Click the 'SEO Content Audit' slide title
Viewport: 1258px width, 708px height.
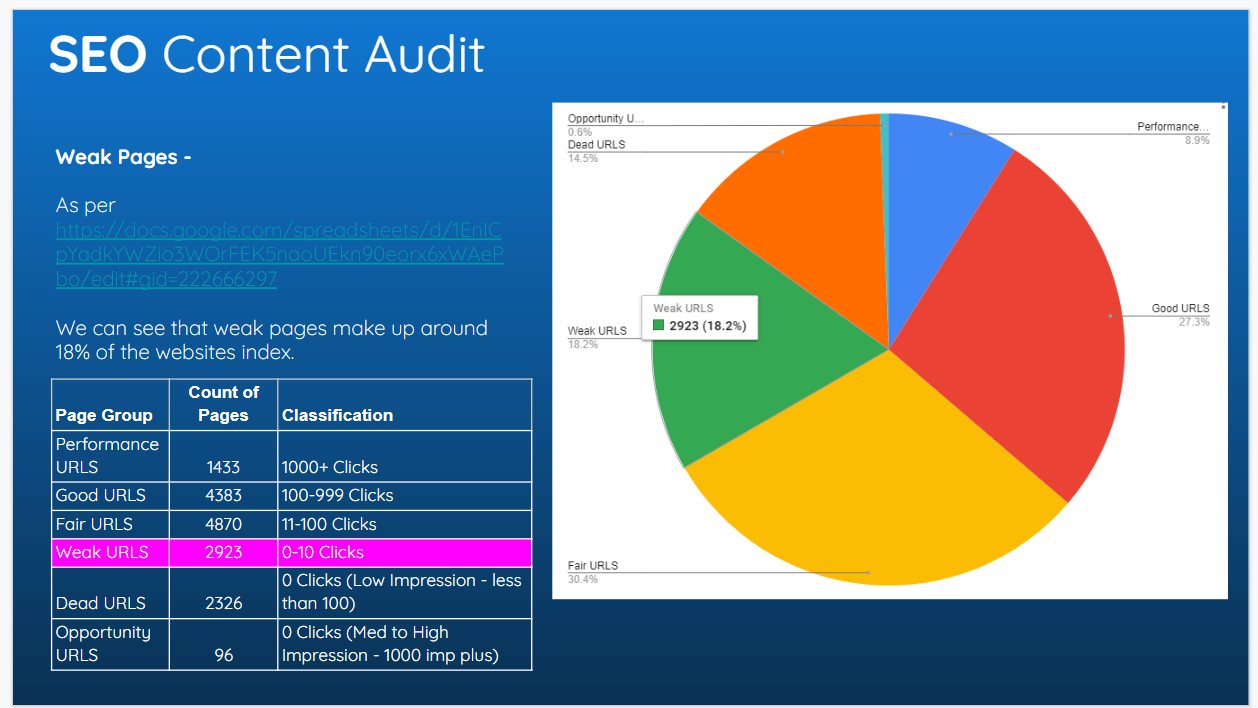267,54
